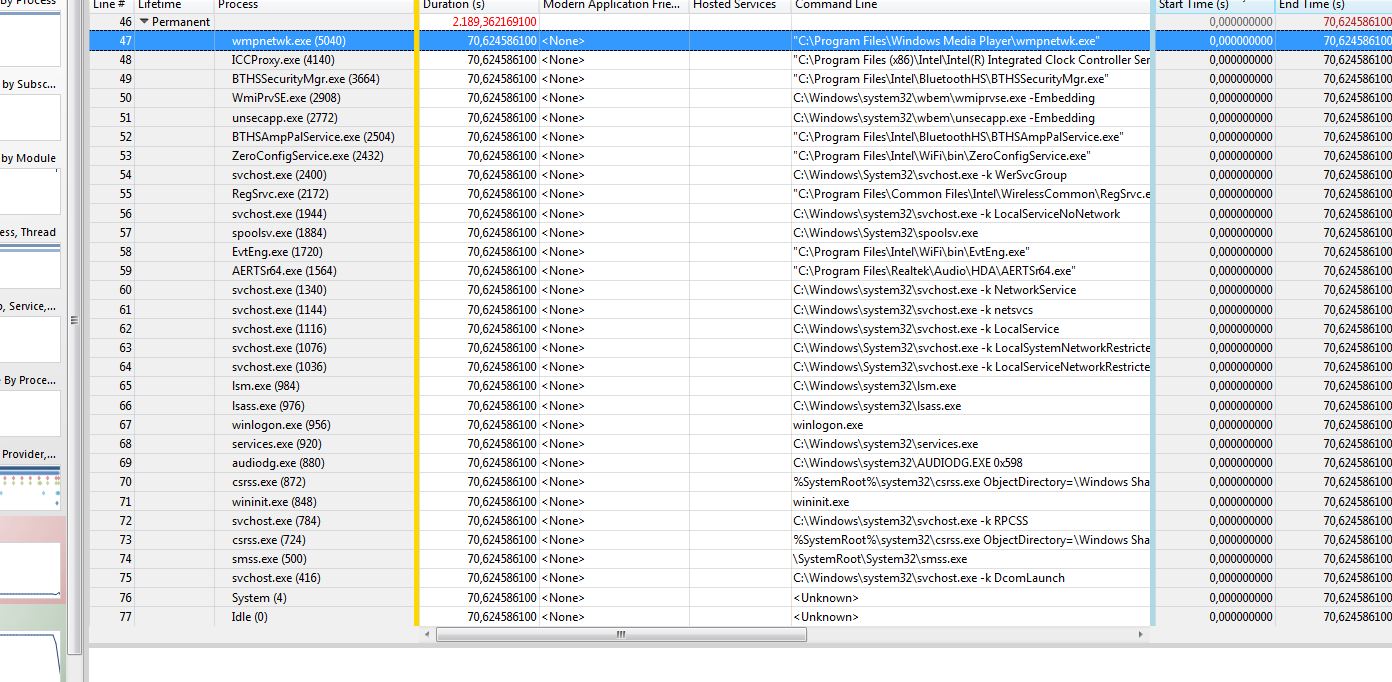Viewport: 1392px width, 682px height.
Task: Open the 'ess, Thread' graph thumbnail
Action: pyautogui.click(x=30, y=265)
